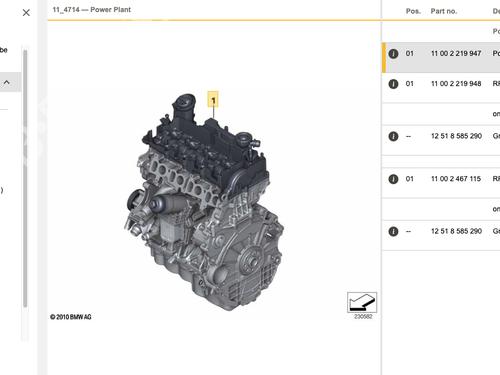Click the Part no. column header
This screenshot has width=500, height=375.
point(444,11)
